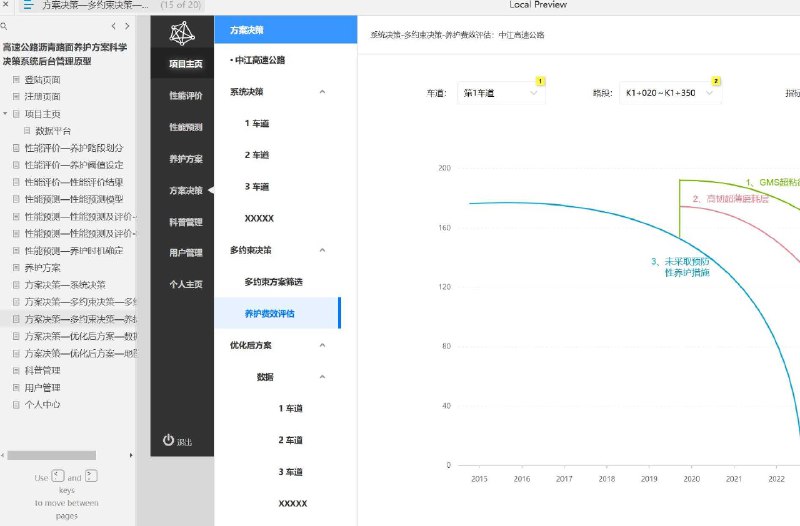Open the 车道 dropdown showing 第1车道

coord(501,93)
